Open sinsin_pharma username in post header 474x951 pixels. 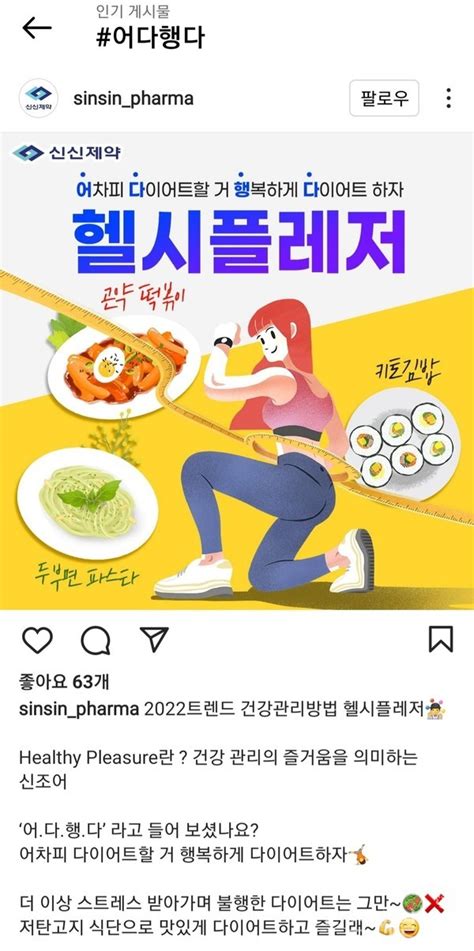[133, 98]
